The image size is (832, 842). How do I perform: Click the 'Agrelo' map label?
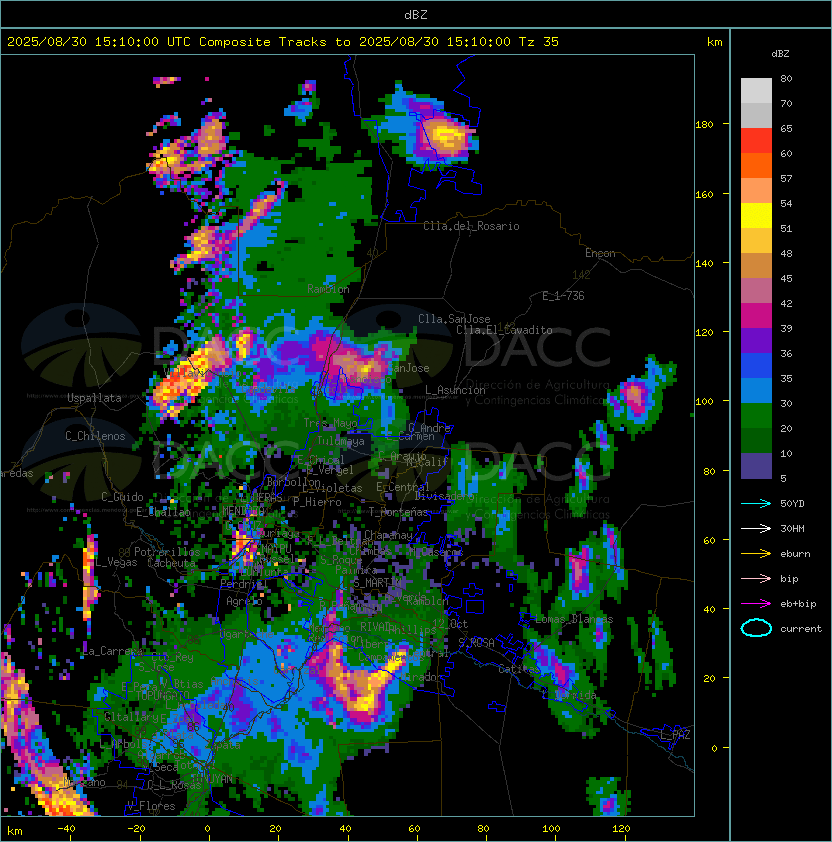point(244,601)
